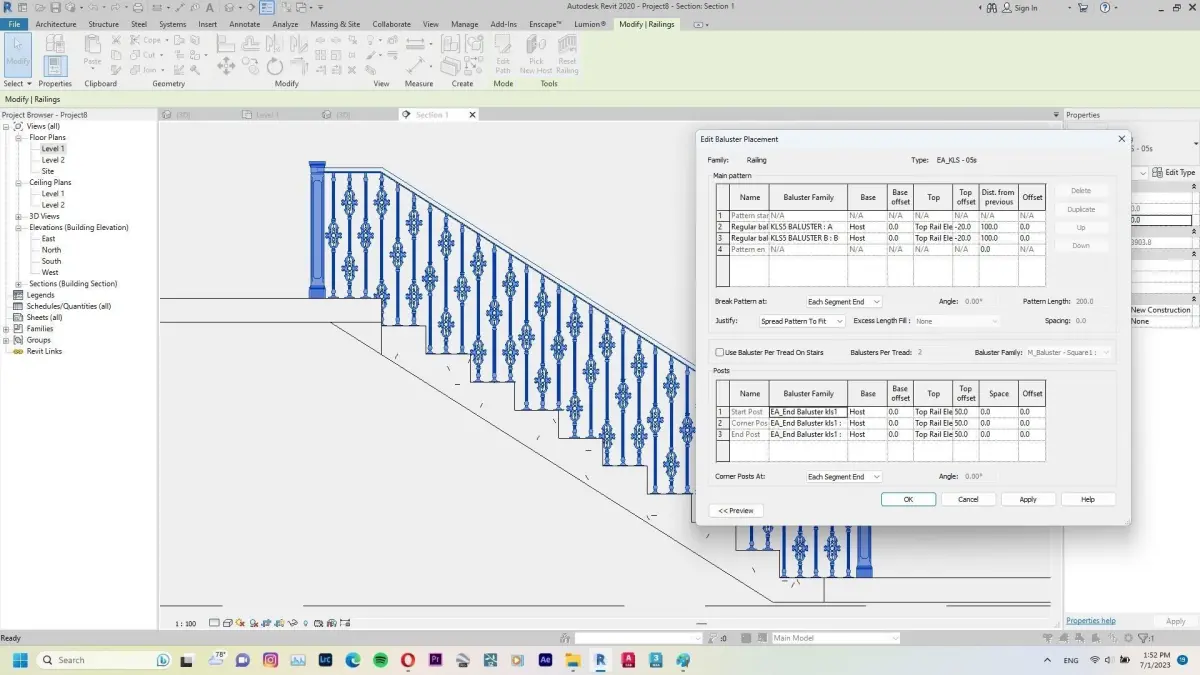Open the Justify Spread Pattern To Fit dropdown
The image size is (1200, 675).
point(801,321)
